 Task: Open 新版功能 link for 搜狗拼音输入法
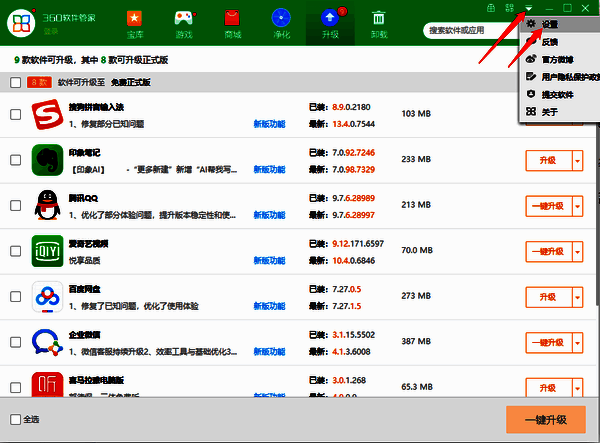point(269,124)
